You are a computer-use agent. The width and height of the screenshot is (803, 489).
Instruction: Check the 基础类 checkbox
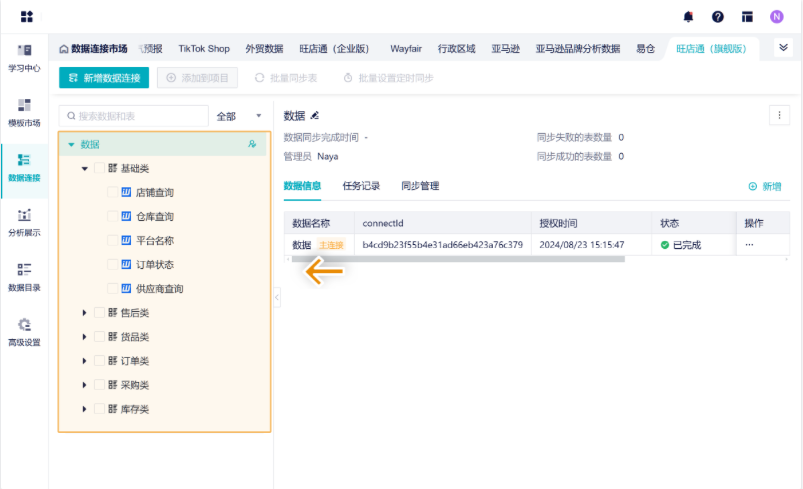pyautogui.click(x=99, y=168)
